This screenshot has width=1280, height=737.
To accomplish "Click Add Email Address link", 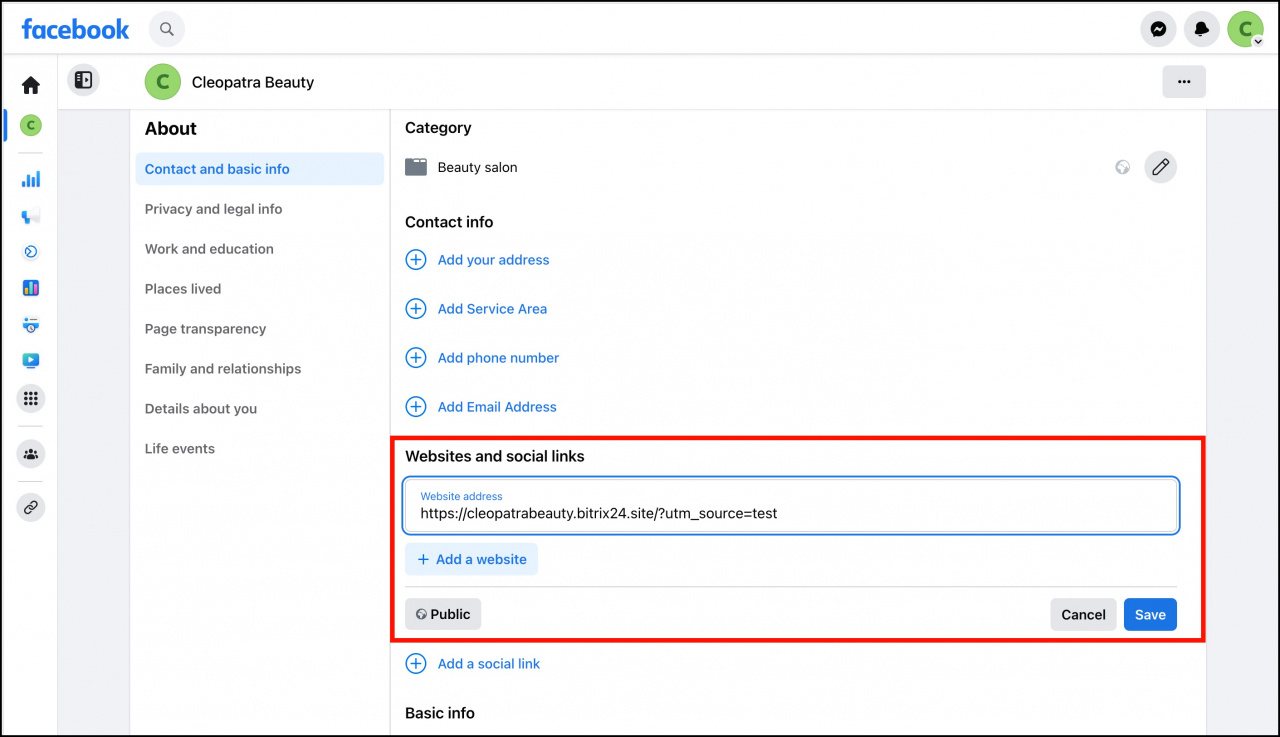I will coord(497,407).
